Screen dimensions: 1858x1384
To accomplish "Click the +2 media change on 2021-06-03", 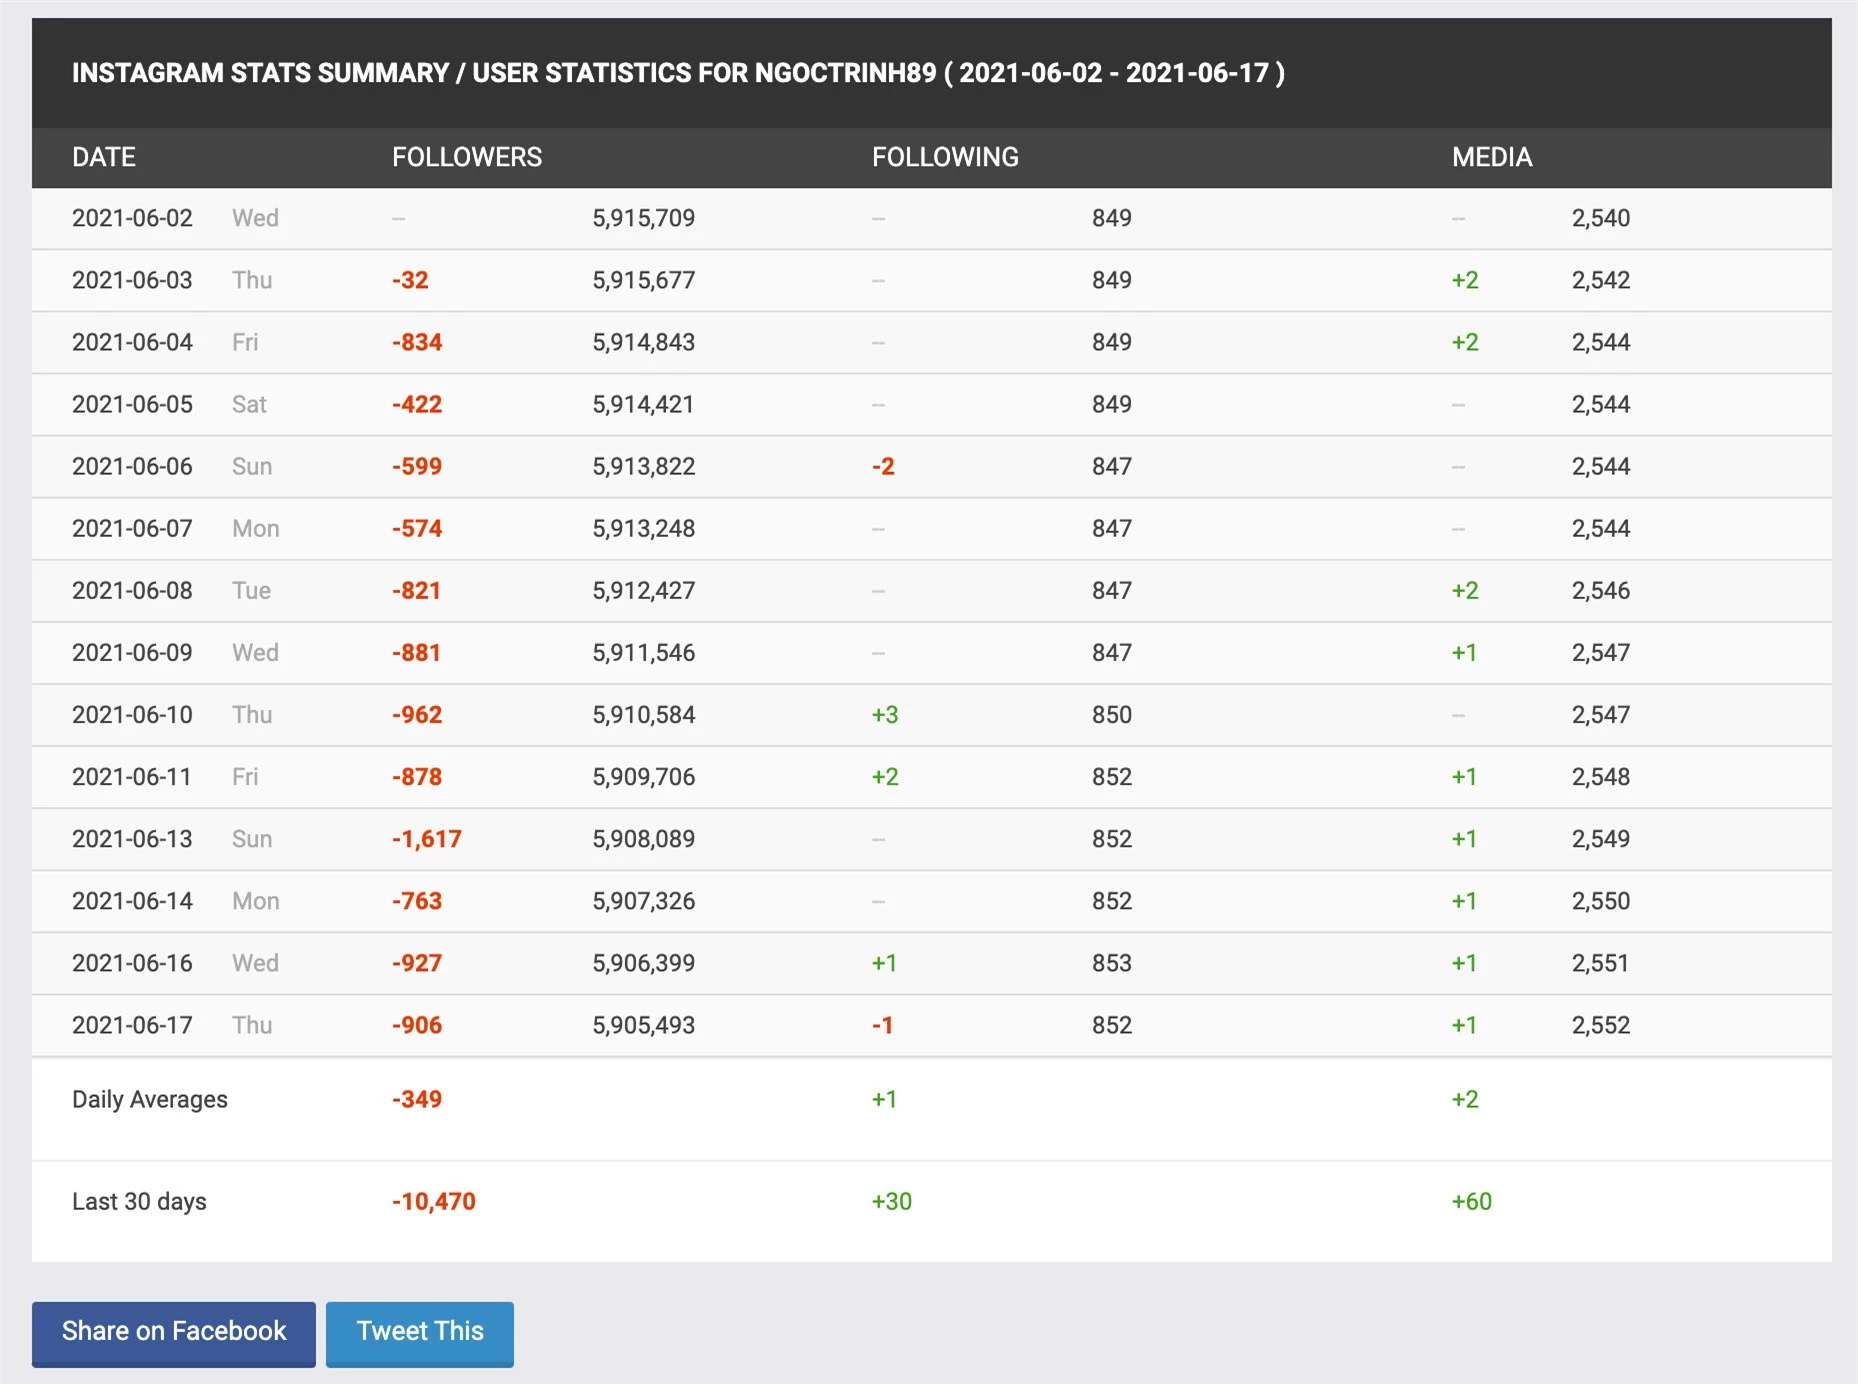I will point(1465,280).
